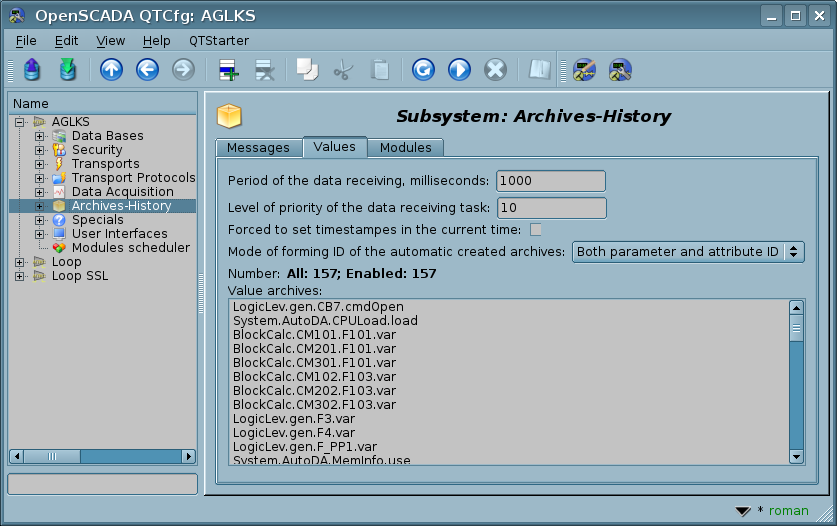The image size is (837, 526).
Task: Click tree scroll left arrow
Action: (x=17, y=457)
